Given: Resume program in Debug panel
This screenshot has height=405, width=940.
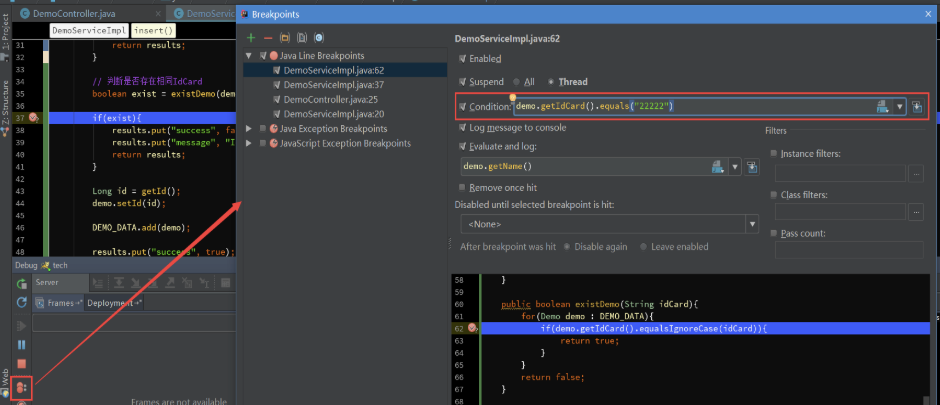Looking at the screenshot, I should click(22, 326).
